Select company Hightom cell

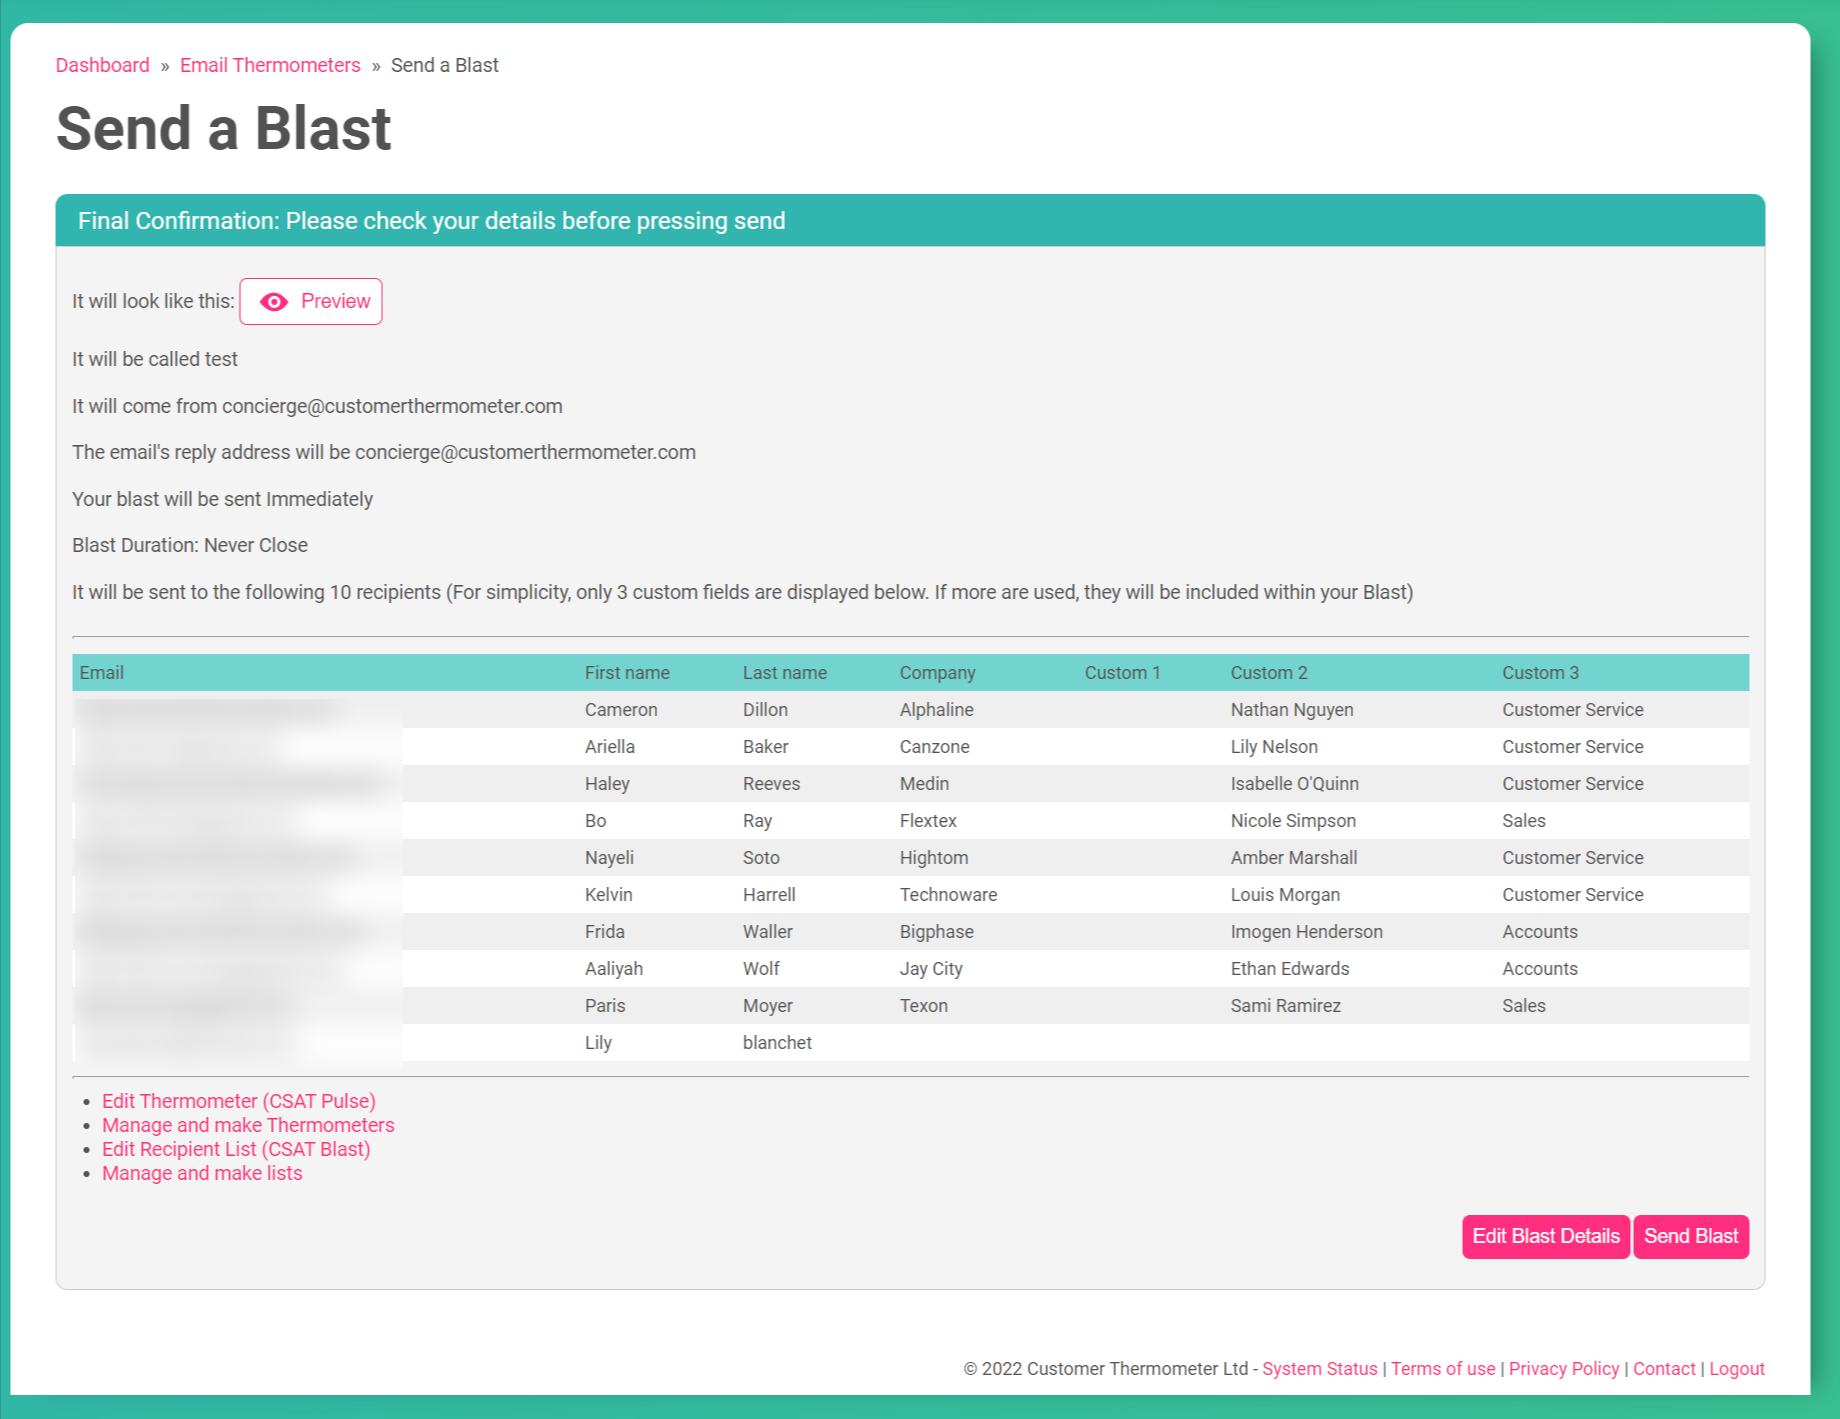click(934, 858)
